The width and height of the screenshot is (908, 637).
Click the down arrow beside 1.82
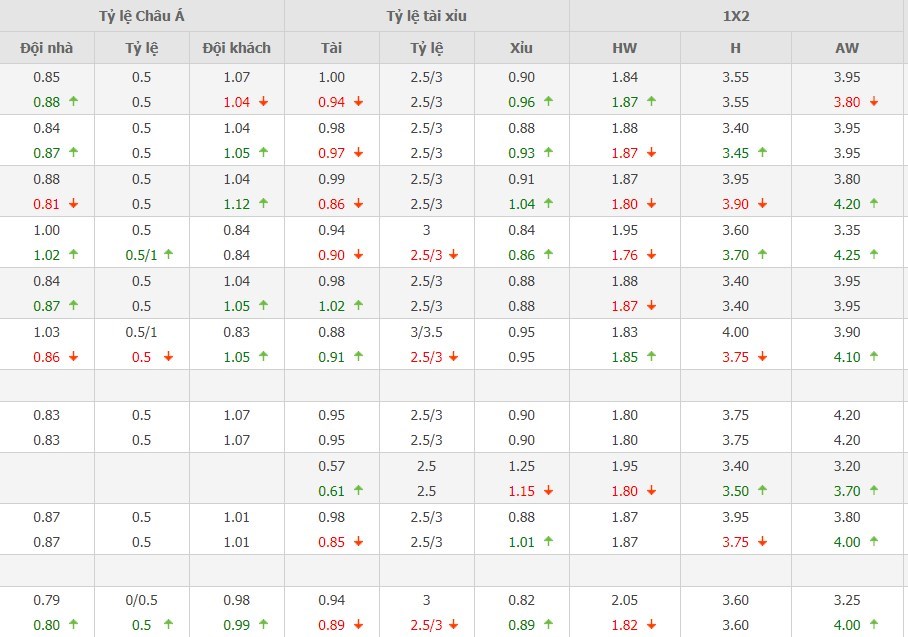(x=651, y=625)
